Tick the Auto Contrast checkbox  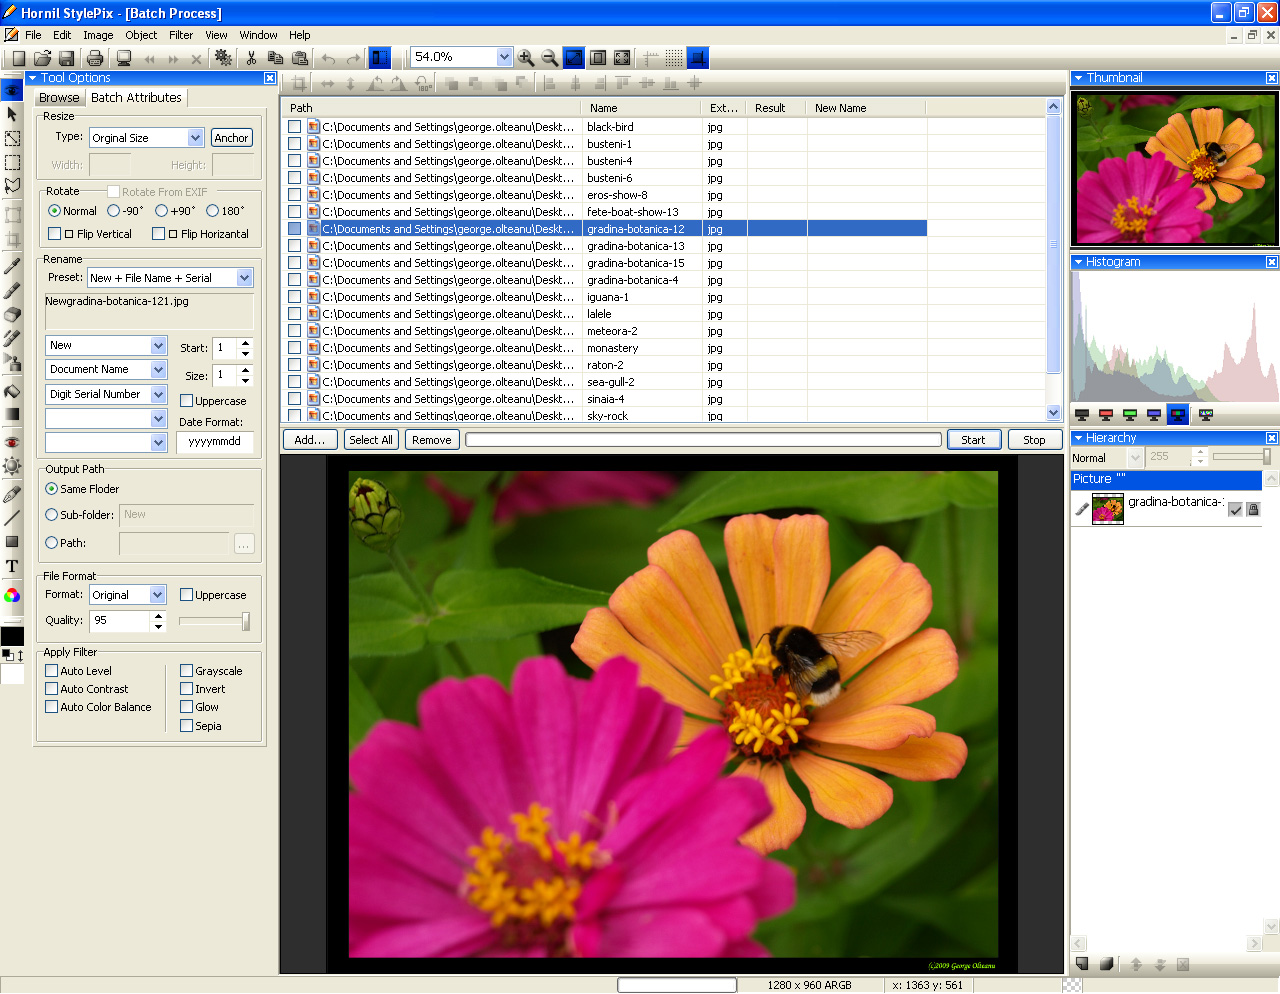(52, 689)
